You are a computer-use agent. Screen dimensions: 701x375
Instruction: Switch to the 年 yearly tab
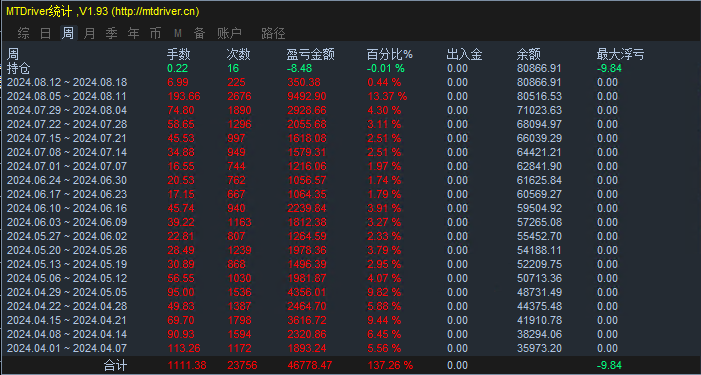[x=133, y=33]
